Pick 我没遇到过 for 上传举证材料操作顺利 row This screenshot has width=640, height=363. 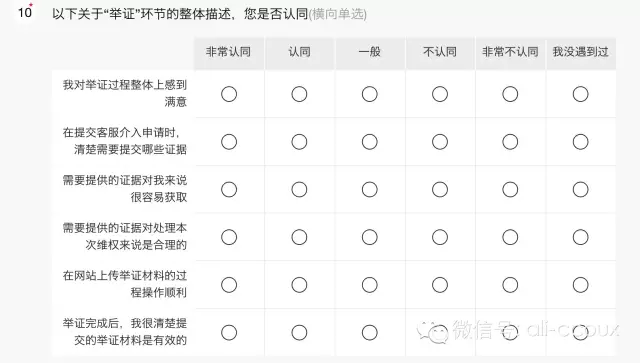point(580,285)
